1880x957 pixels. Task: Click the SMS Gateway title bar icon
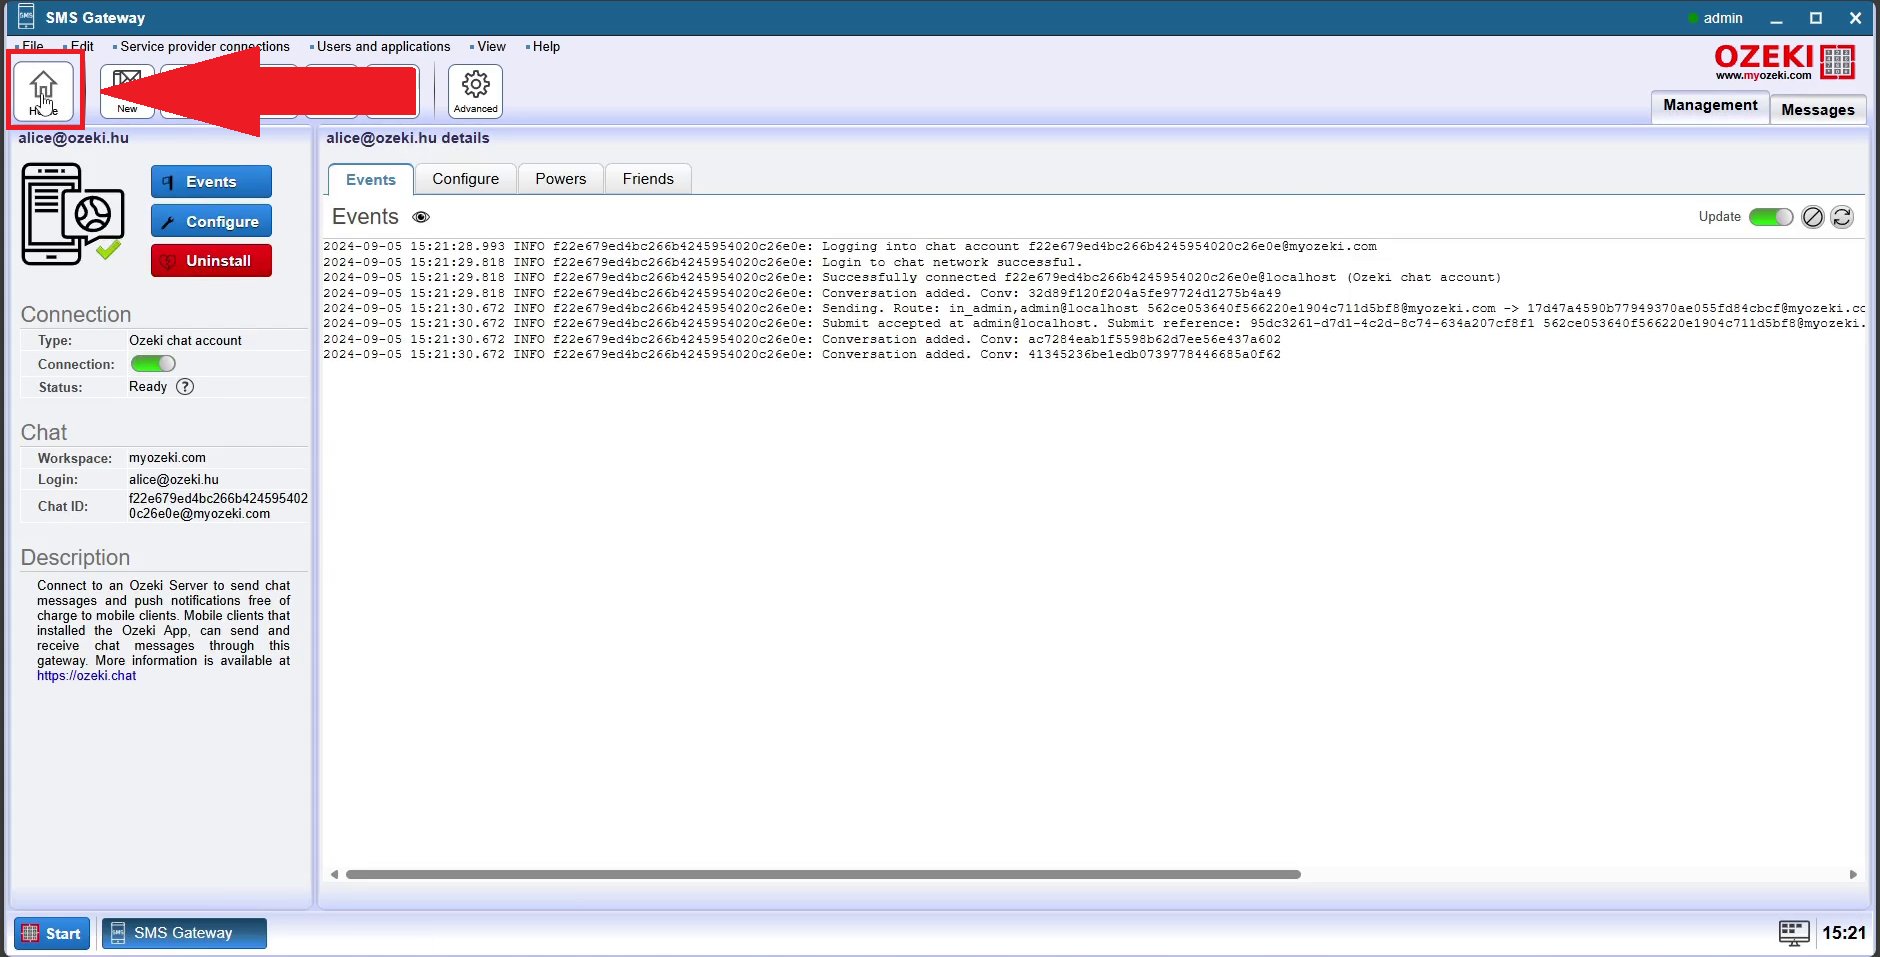pos(26,17)
